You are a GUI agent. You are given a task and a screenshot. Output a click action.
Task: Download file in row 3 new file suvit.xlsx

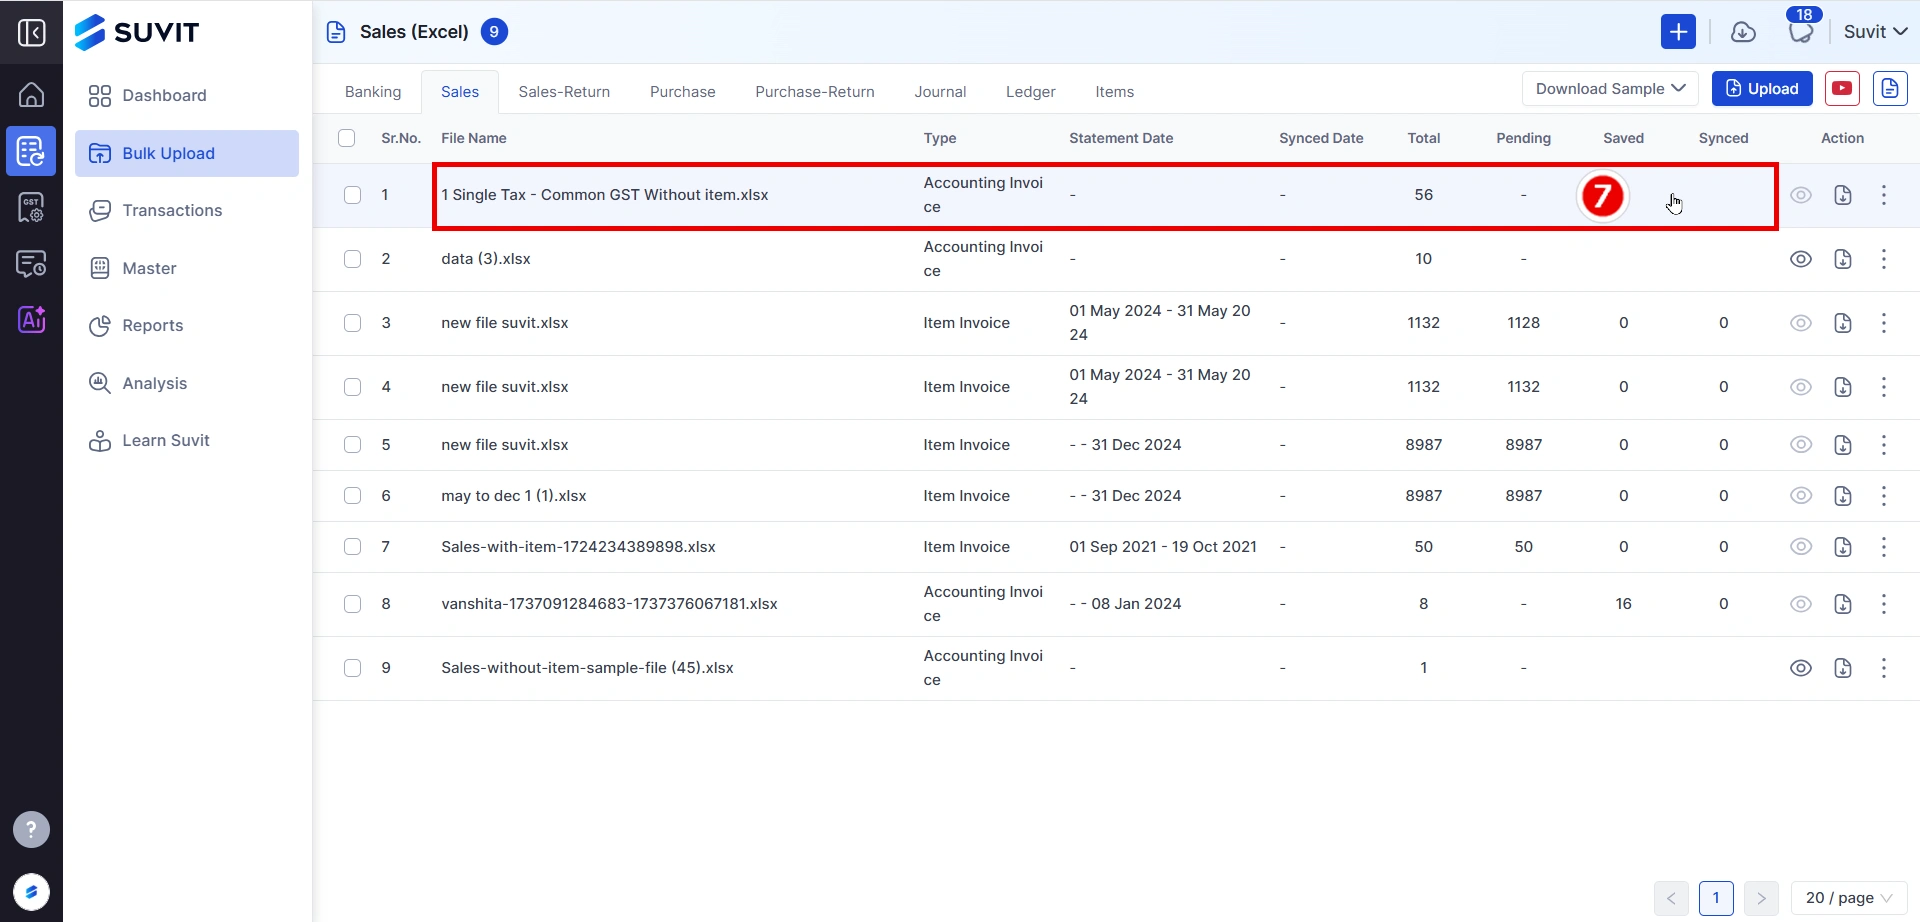click(x=1843, y=323)
